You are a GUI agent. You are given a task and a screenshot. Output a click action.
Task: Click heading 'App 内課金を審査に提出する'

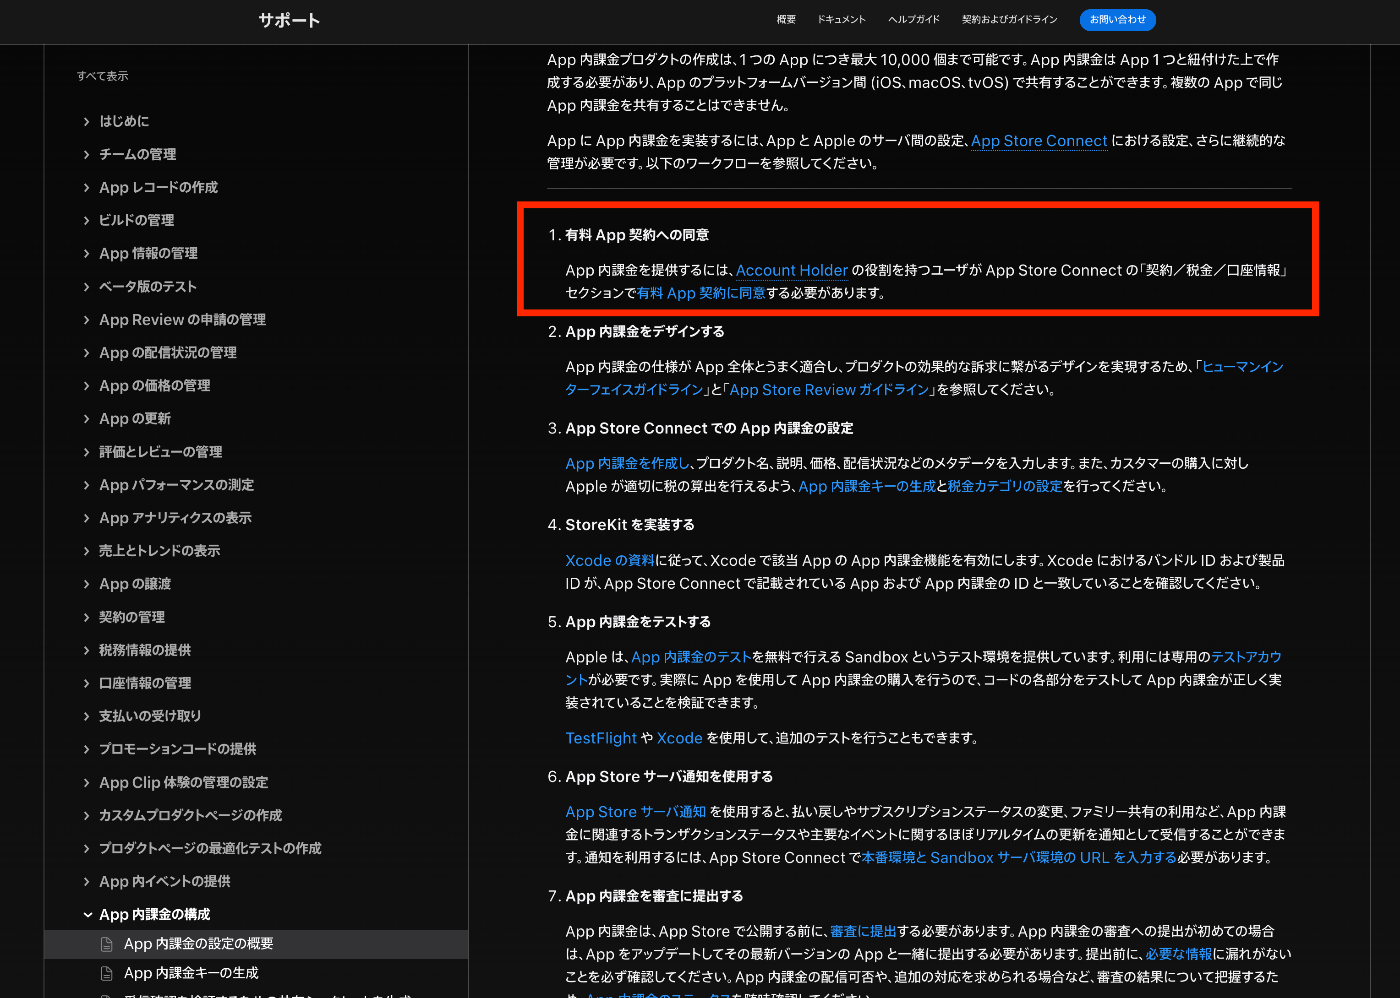(x=654, y=896)
